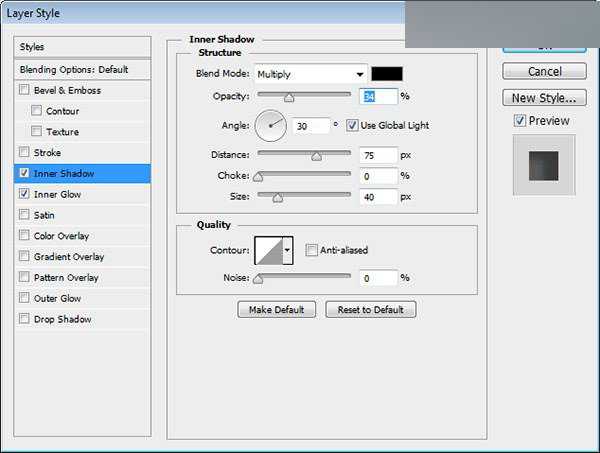Toggle the Use Global Light checkbox
This screenshot has height=453, width=600.
click(x=352, y=125)
